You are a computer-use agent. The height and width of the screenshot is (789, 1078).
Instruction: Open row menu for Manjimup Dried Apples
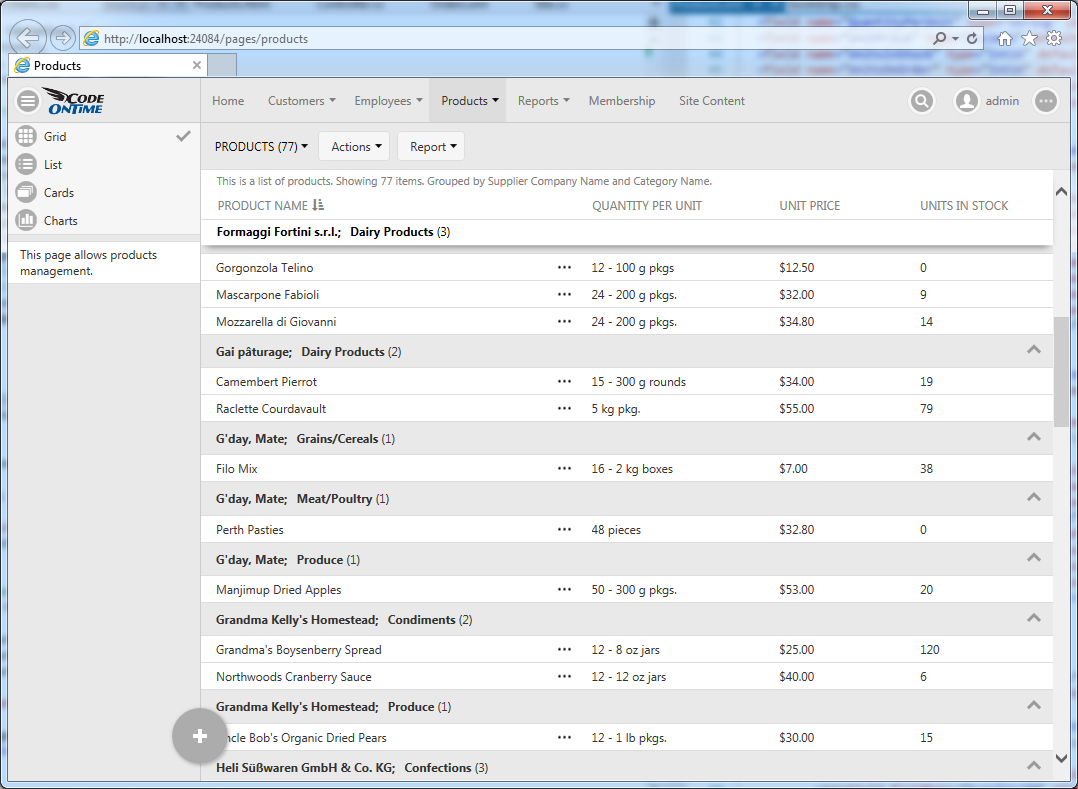(564, 590)
